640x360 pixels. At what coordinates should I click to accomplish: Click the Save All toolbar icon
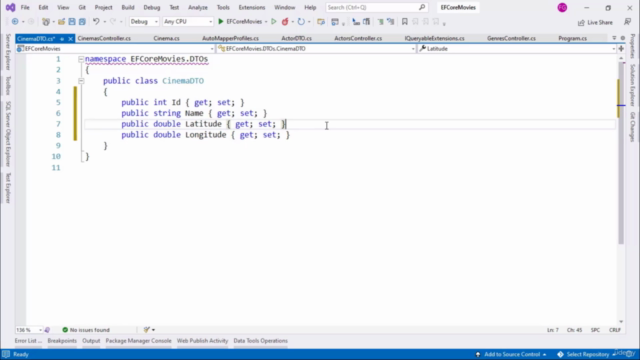[82, 22]
